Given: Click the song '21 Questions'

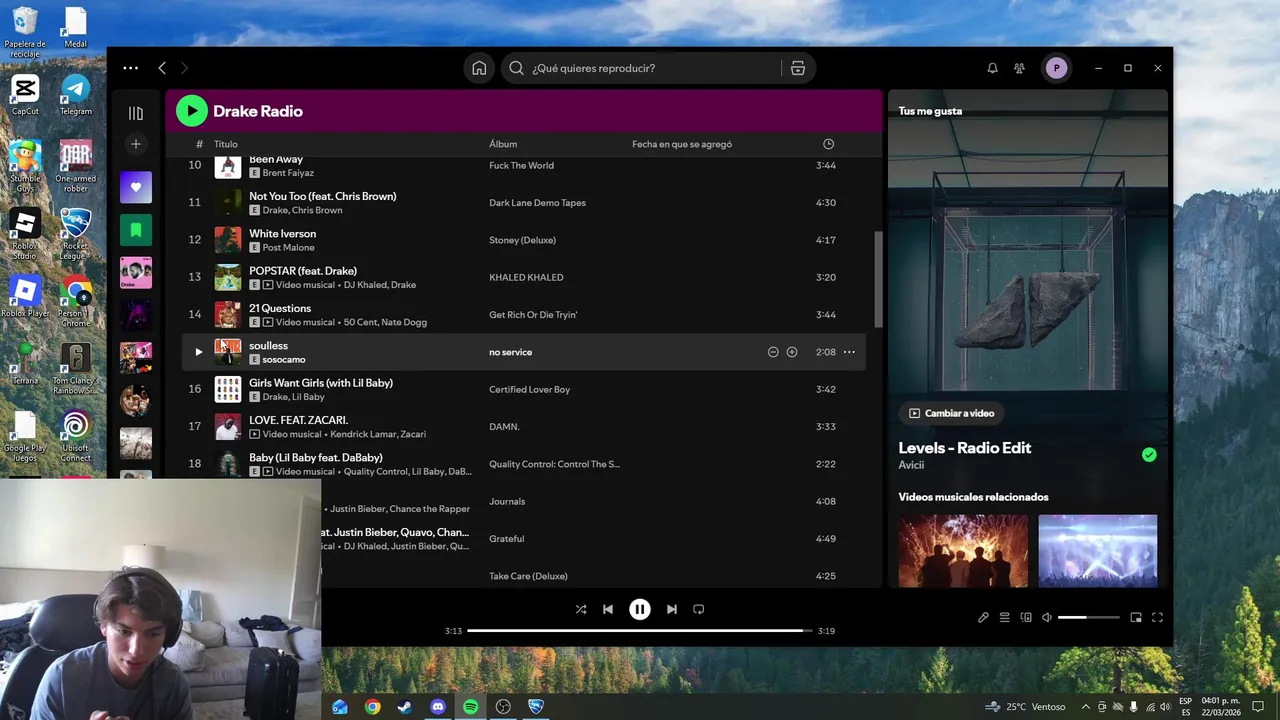Looking at the screenshot, I should coord(280,308).
